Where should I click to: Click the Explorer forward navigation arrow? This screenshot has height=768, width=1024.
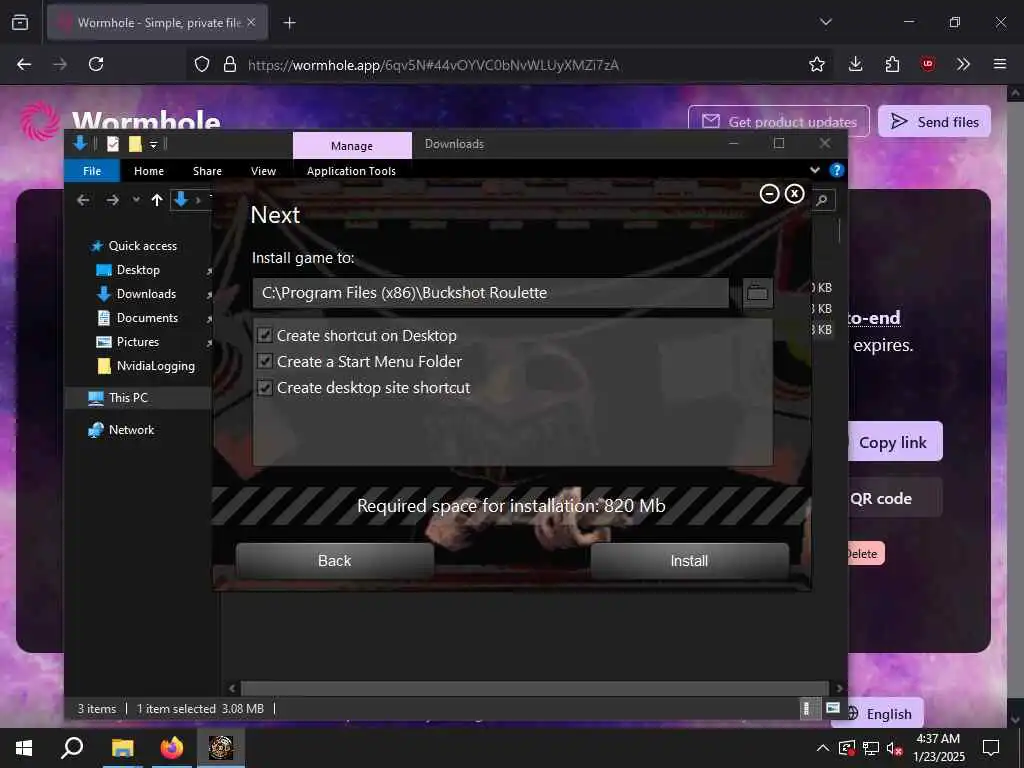tap(112, 200)
